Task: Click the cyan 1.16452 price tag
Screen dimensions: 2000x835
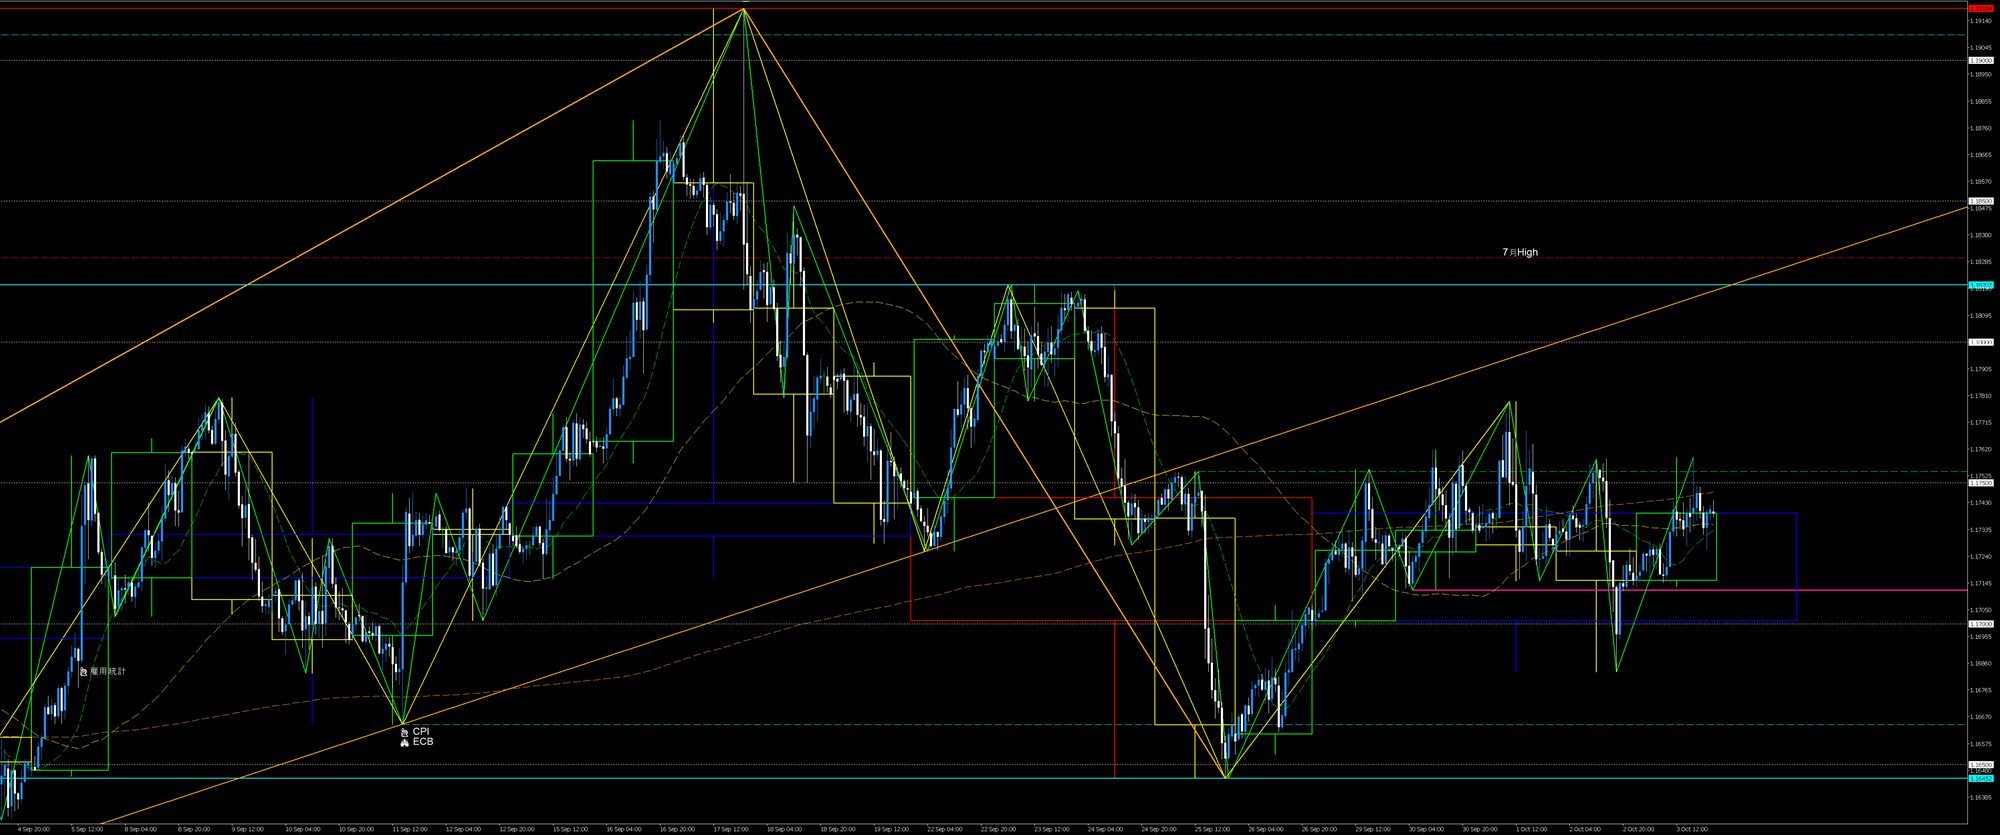Action: tap(1981, 778)
